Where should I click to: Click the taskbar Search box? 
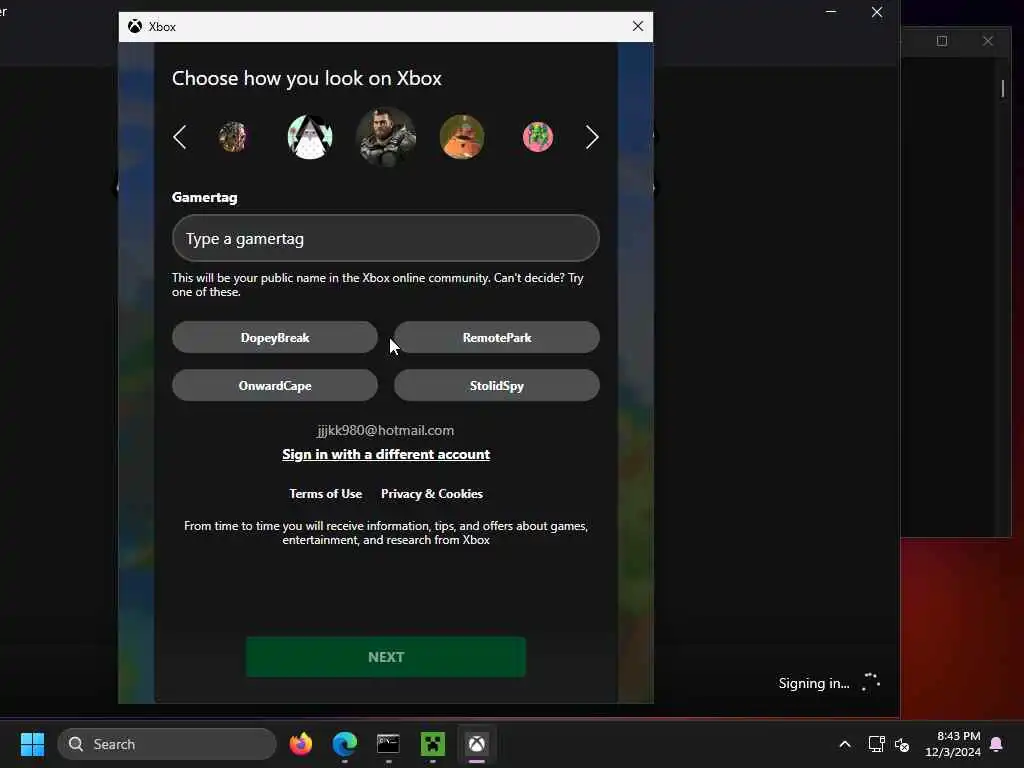(x=167, y=744)
